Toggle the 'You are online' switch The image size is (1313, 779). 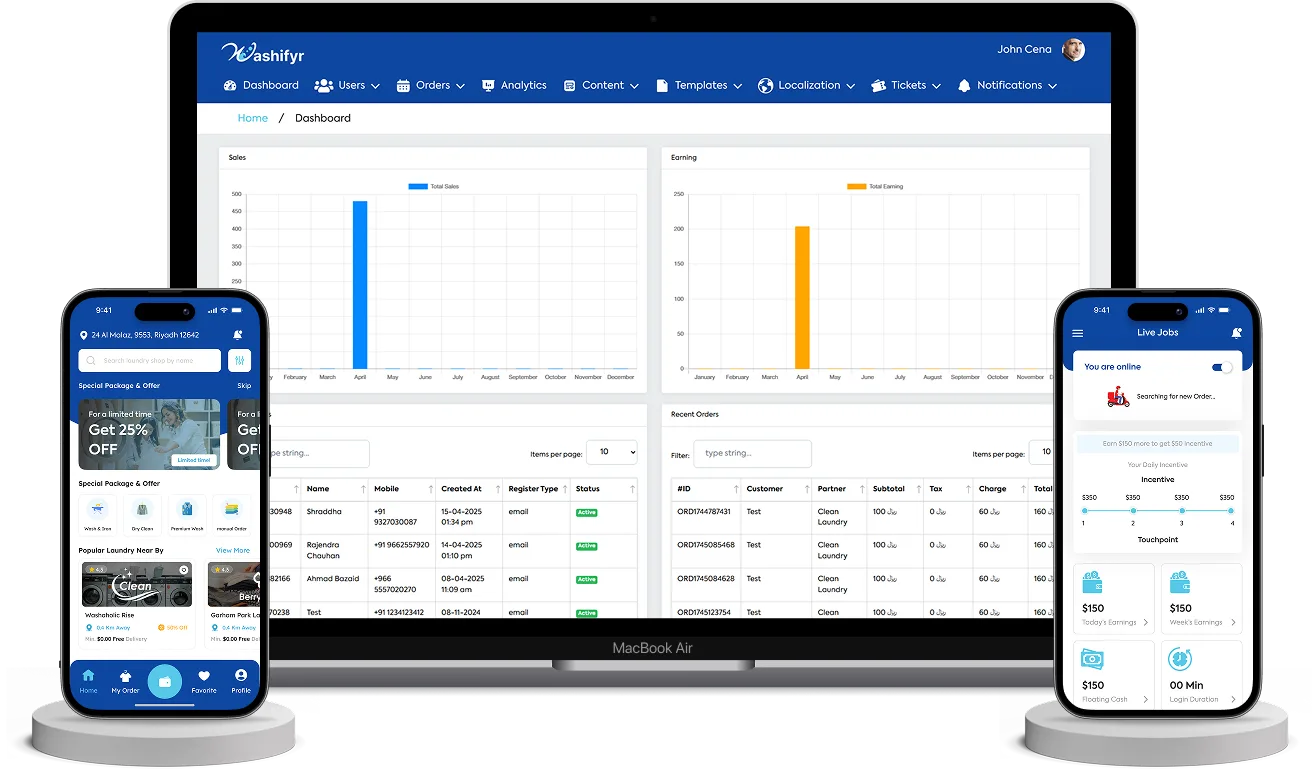point(1222,367)
